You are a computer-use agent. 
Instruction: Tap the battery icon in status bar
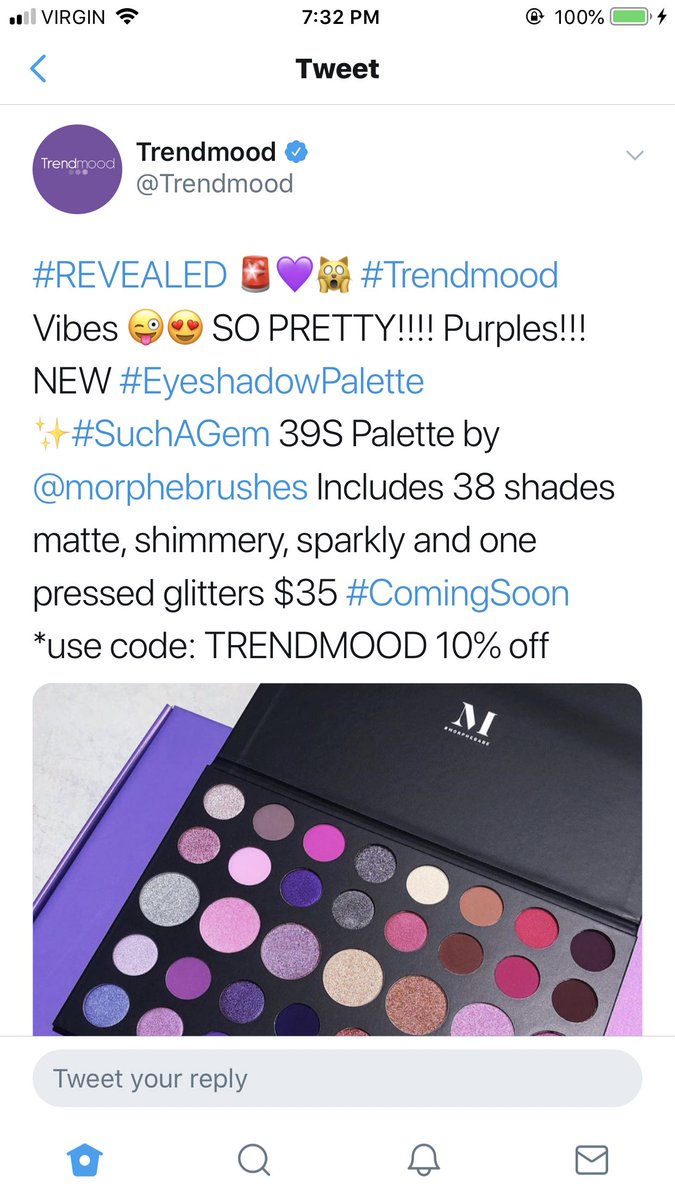pyautogui.click(x=629, y=17)
